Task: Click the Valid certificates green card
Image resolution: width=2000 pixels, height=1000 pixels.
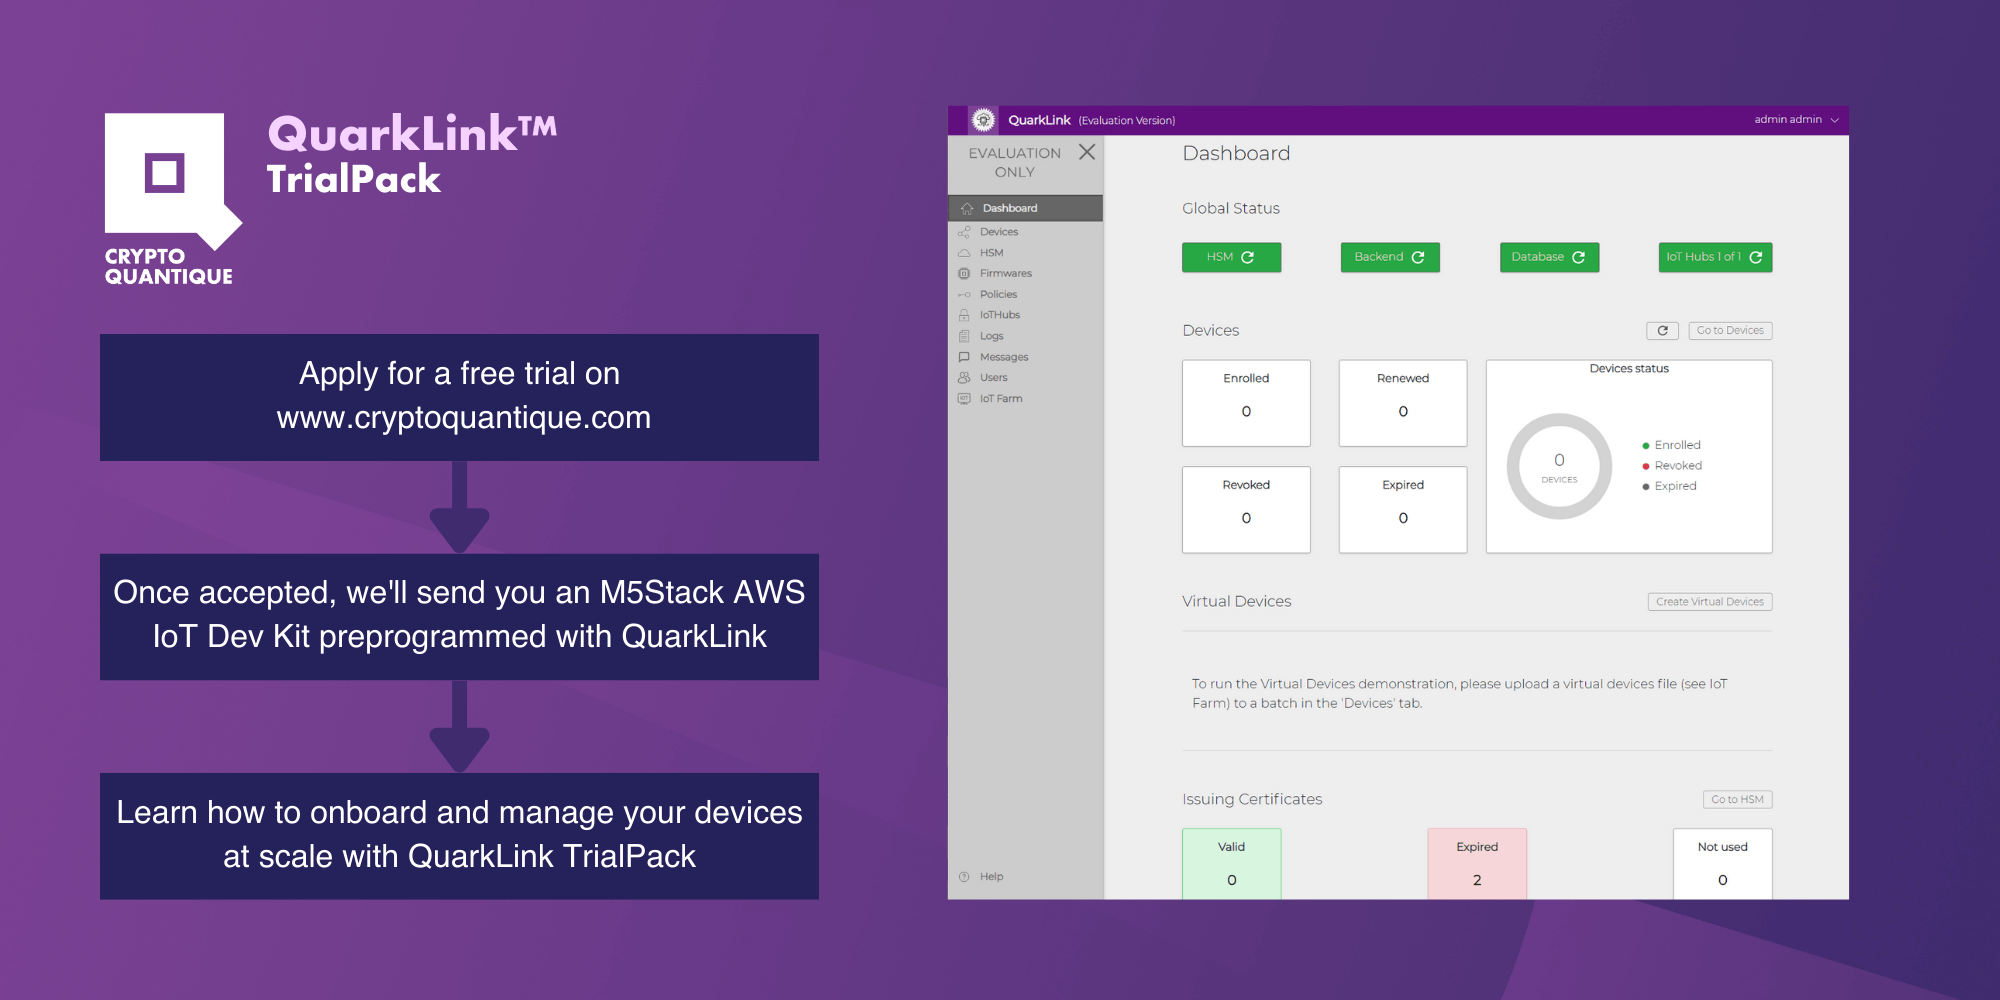Action: click(x=1231, y=864)
